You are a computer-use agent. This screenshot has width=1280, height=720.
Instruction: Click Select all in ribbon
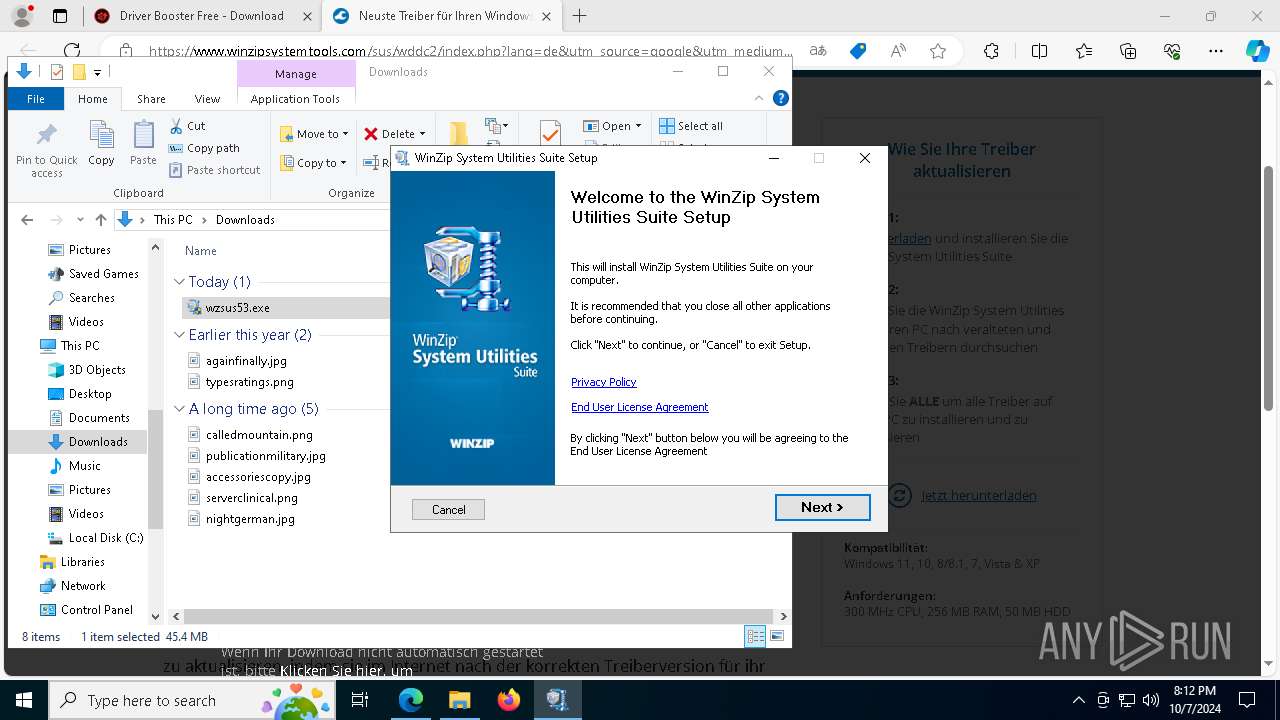[x=691, y=126]
